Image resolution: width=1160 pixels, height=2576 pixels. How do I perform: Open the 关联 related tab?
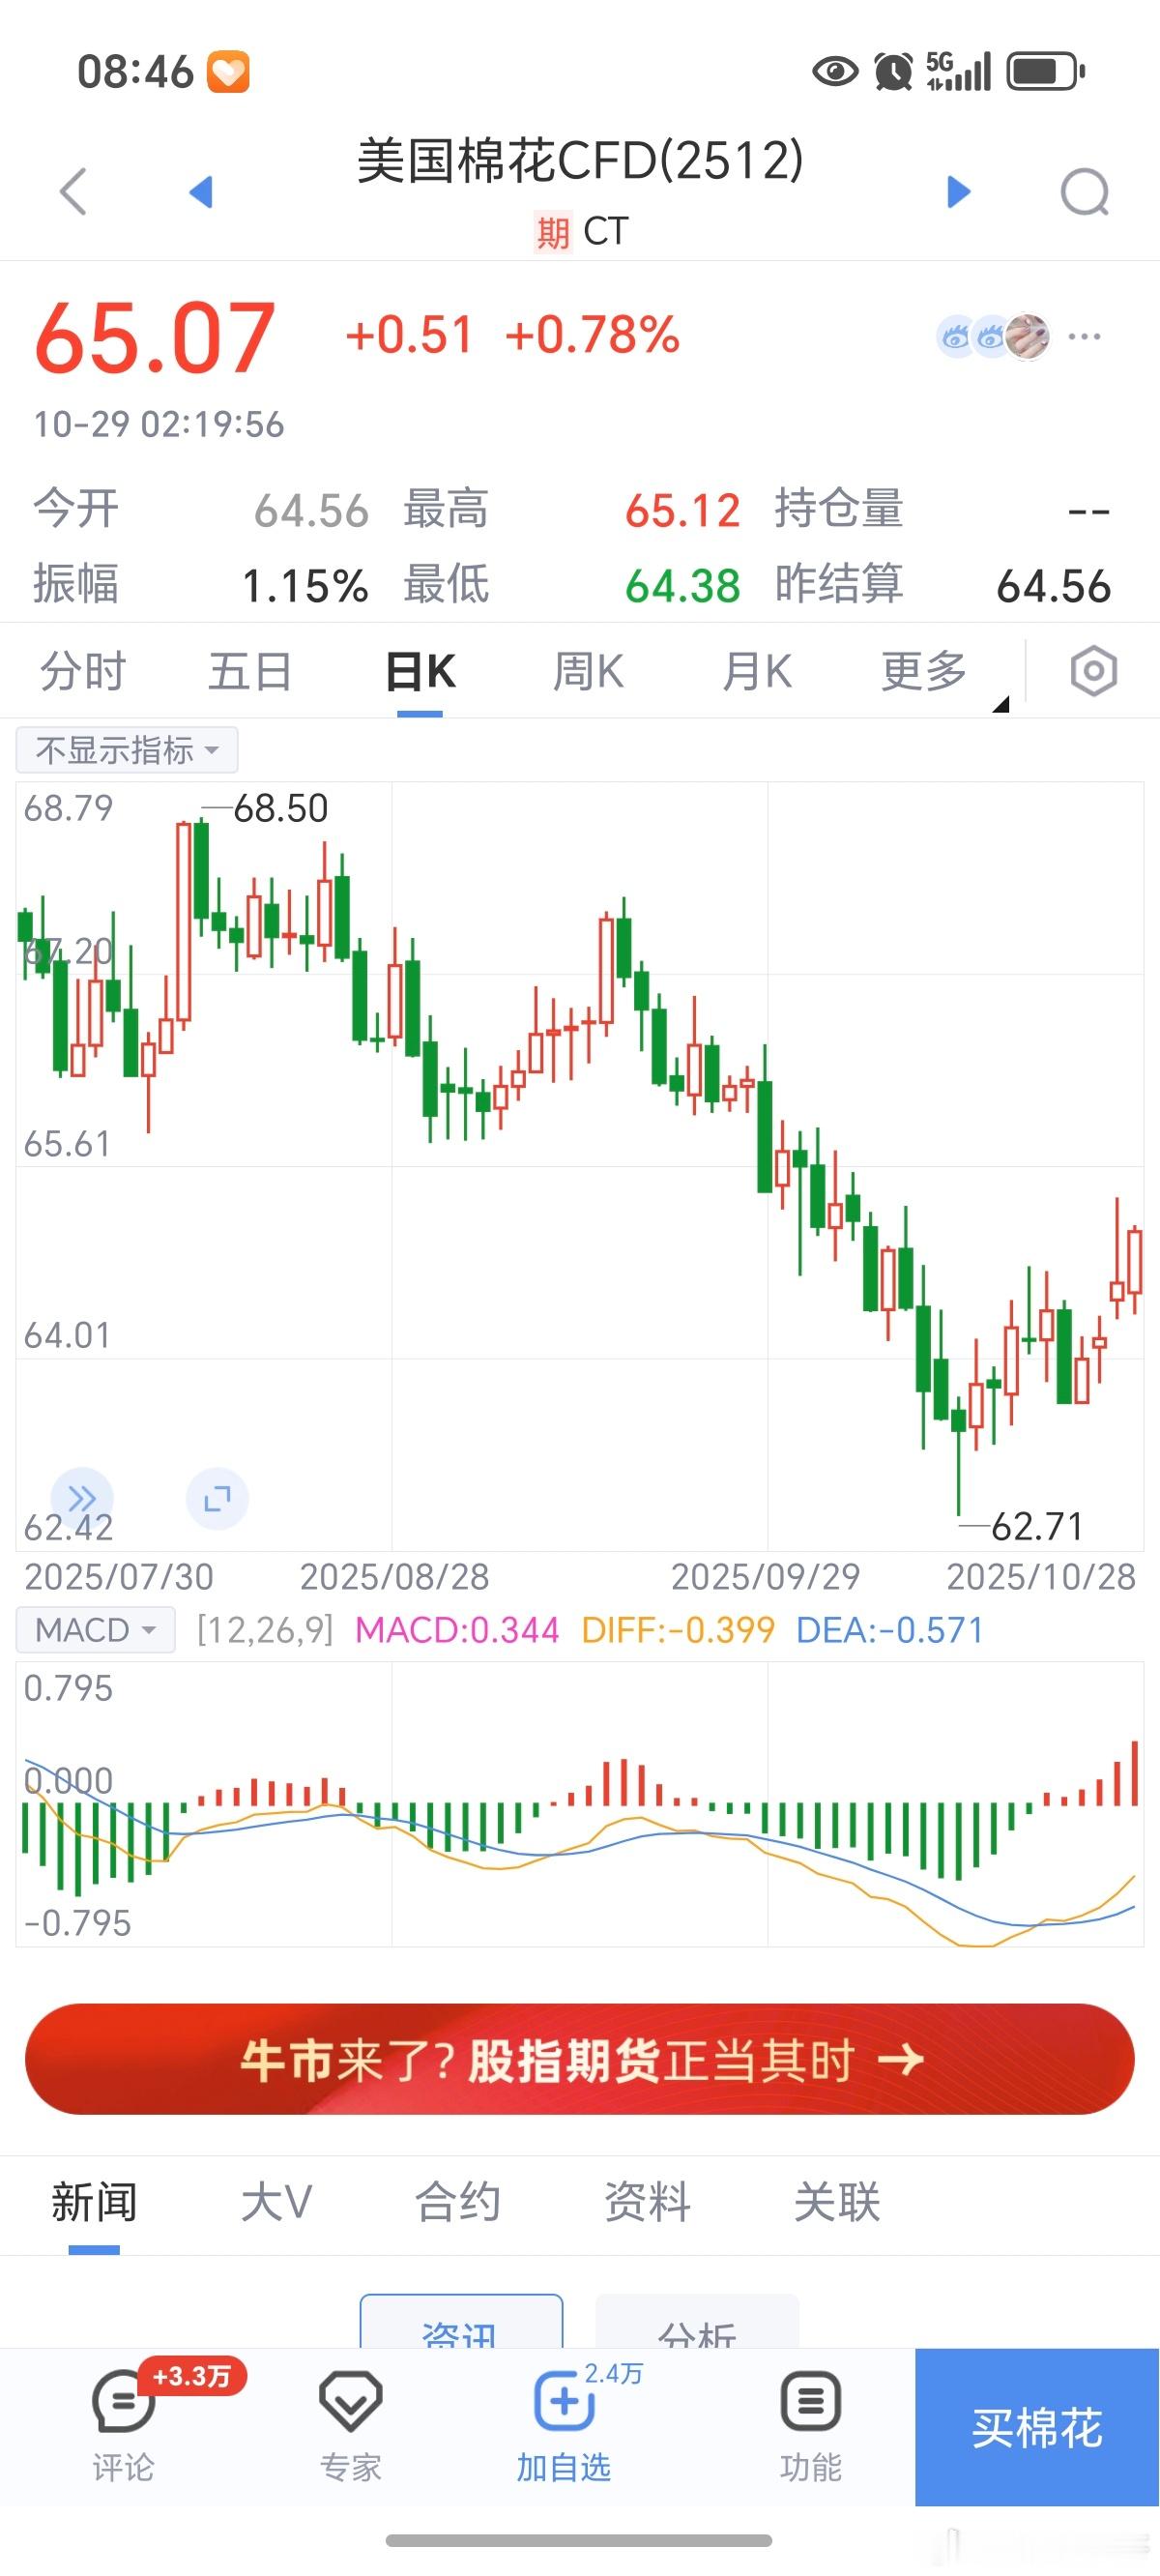(x=837, y=2202)
